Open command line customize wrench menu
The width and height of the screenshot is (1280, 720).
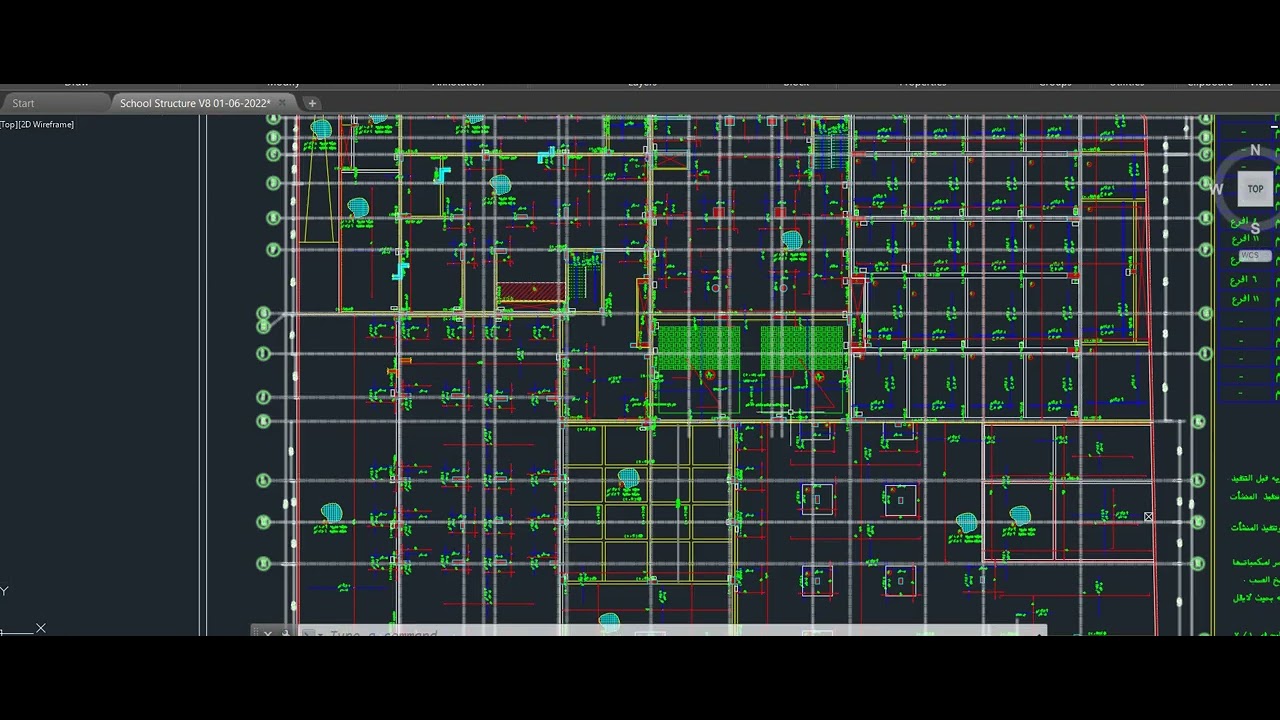click(x=286, y=634)
